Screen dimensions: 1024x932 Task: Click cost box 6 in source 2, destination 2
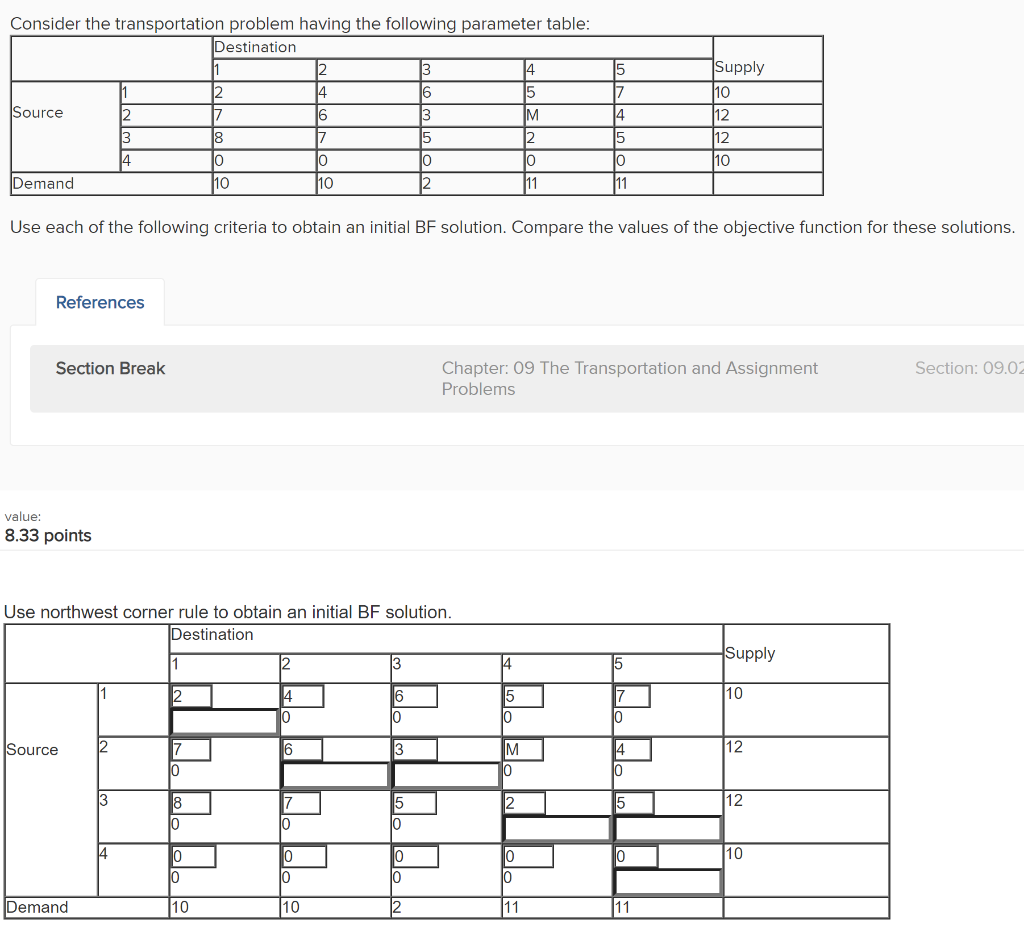(x=302, y=749)
